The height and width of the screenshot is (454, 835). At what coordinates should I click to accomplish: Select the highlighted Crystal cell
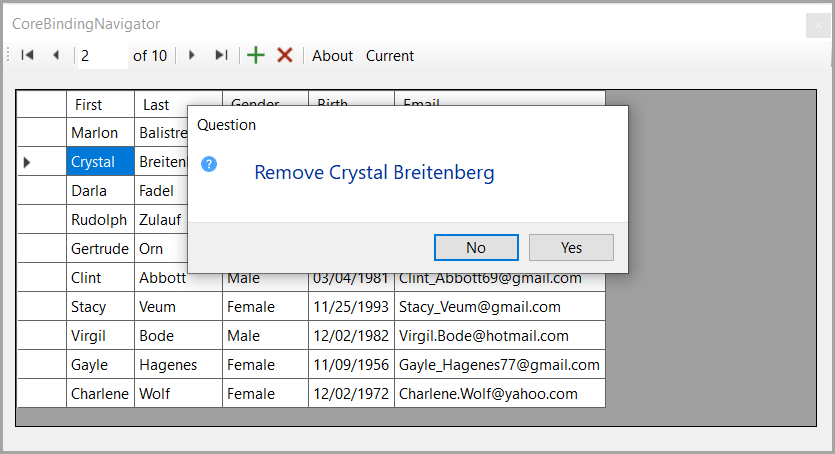pyautogui.click(x=100, y=162)
